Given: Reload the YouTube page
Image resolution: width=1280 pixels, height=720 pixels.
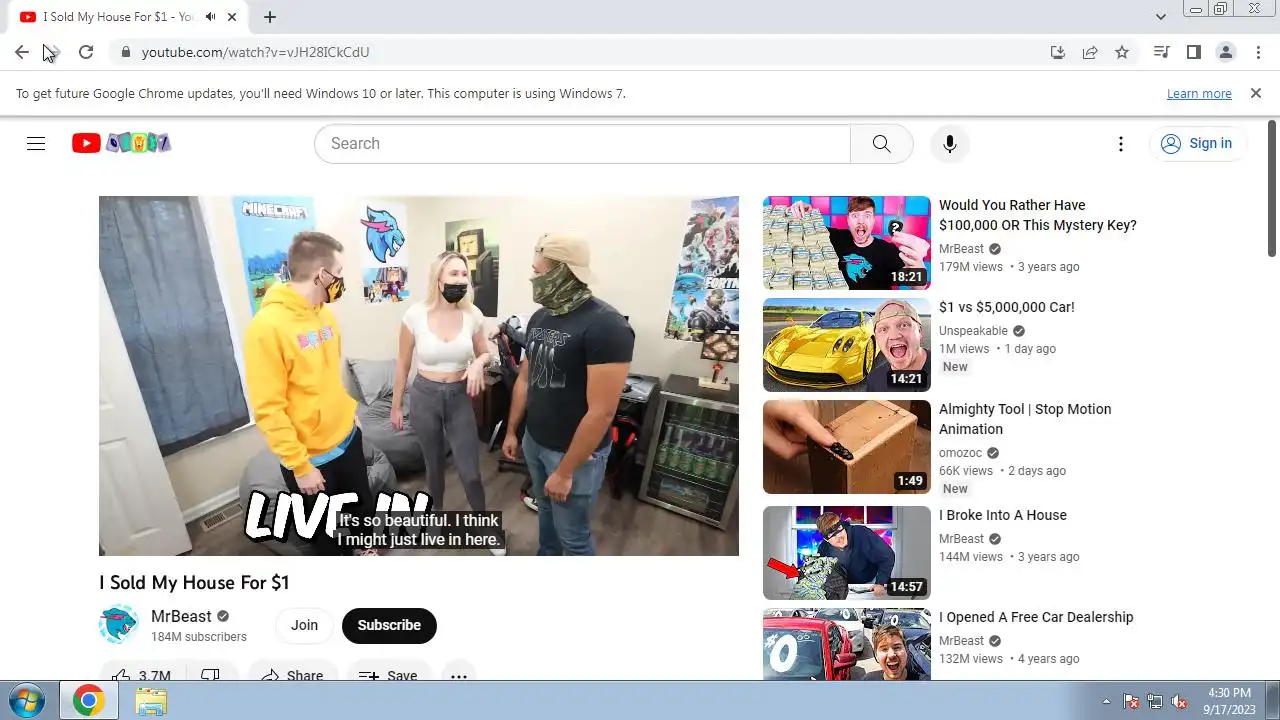Looking at the screenshot, I should 86,52.
